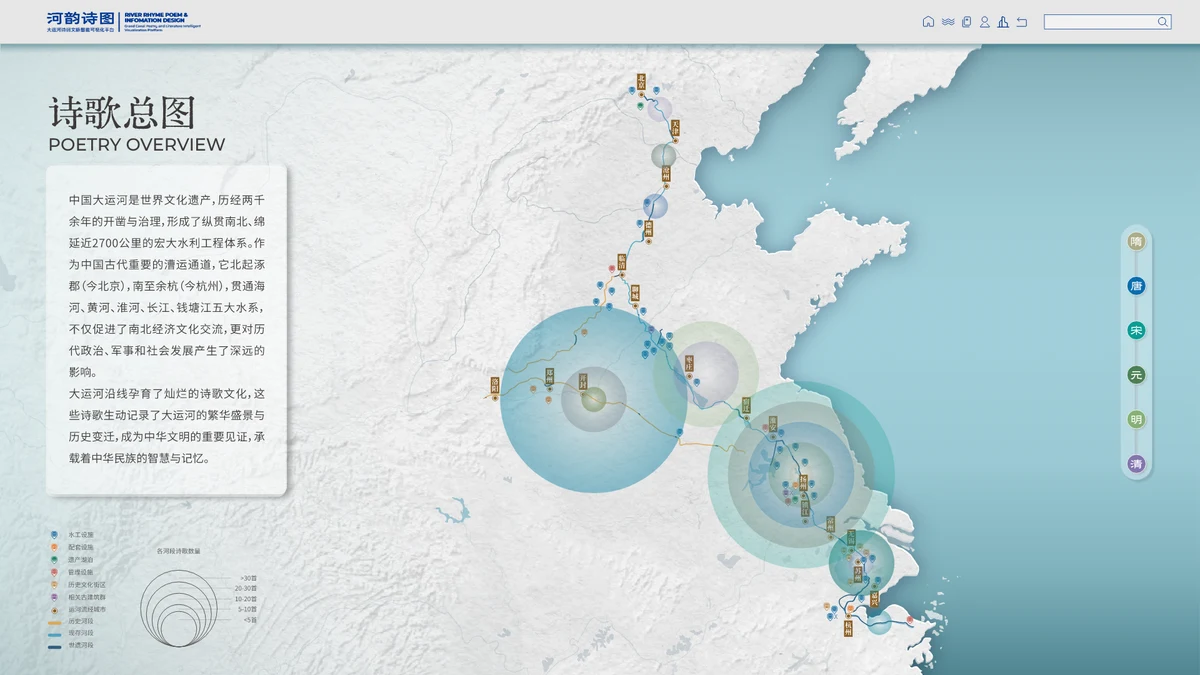Screen dimensions: 1200x675
Task: Click the 配套设施 orange legend pin
Action: (54, 548)
